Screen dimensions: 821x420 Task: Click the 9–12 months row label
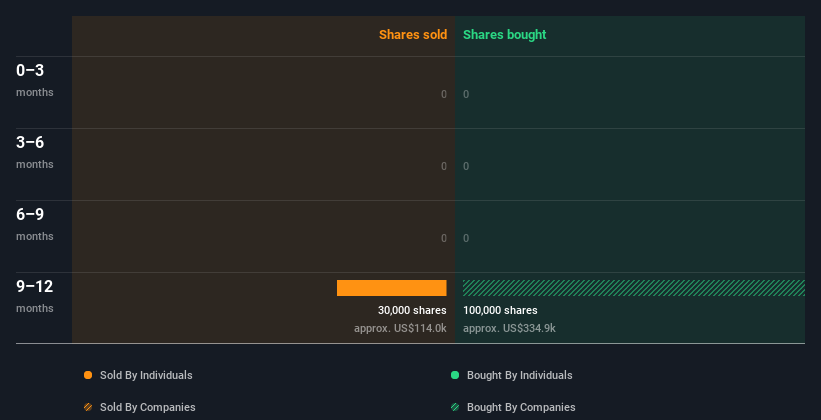coord(34,295)
